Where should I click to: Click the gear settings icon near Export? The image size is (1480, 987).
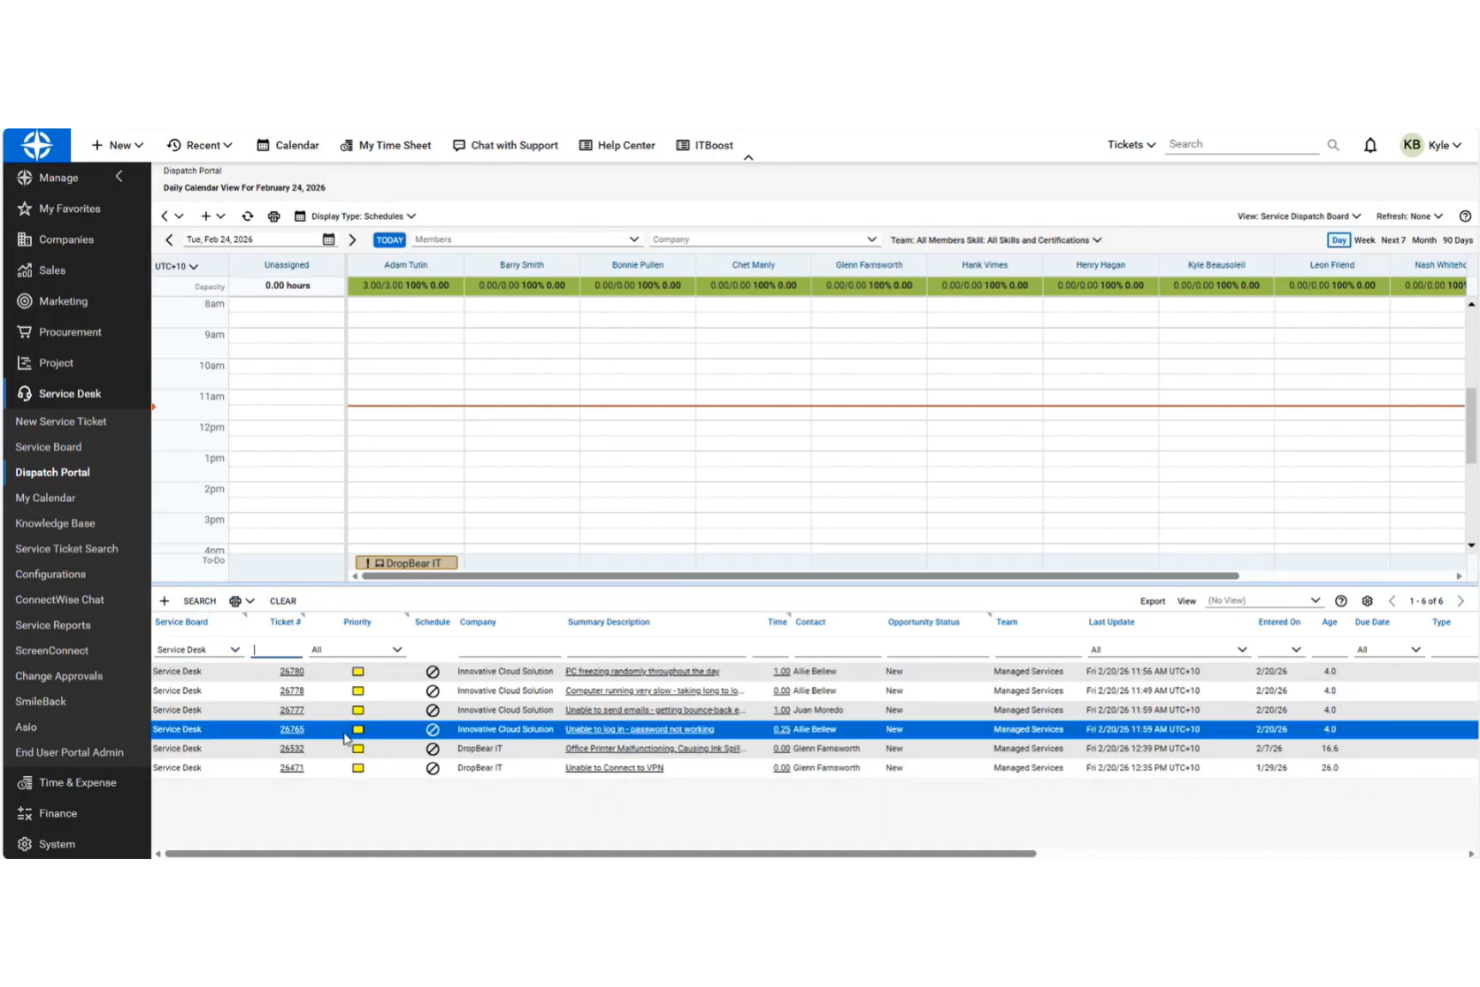1368,601
